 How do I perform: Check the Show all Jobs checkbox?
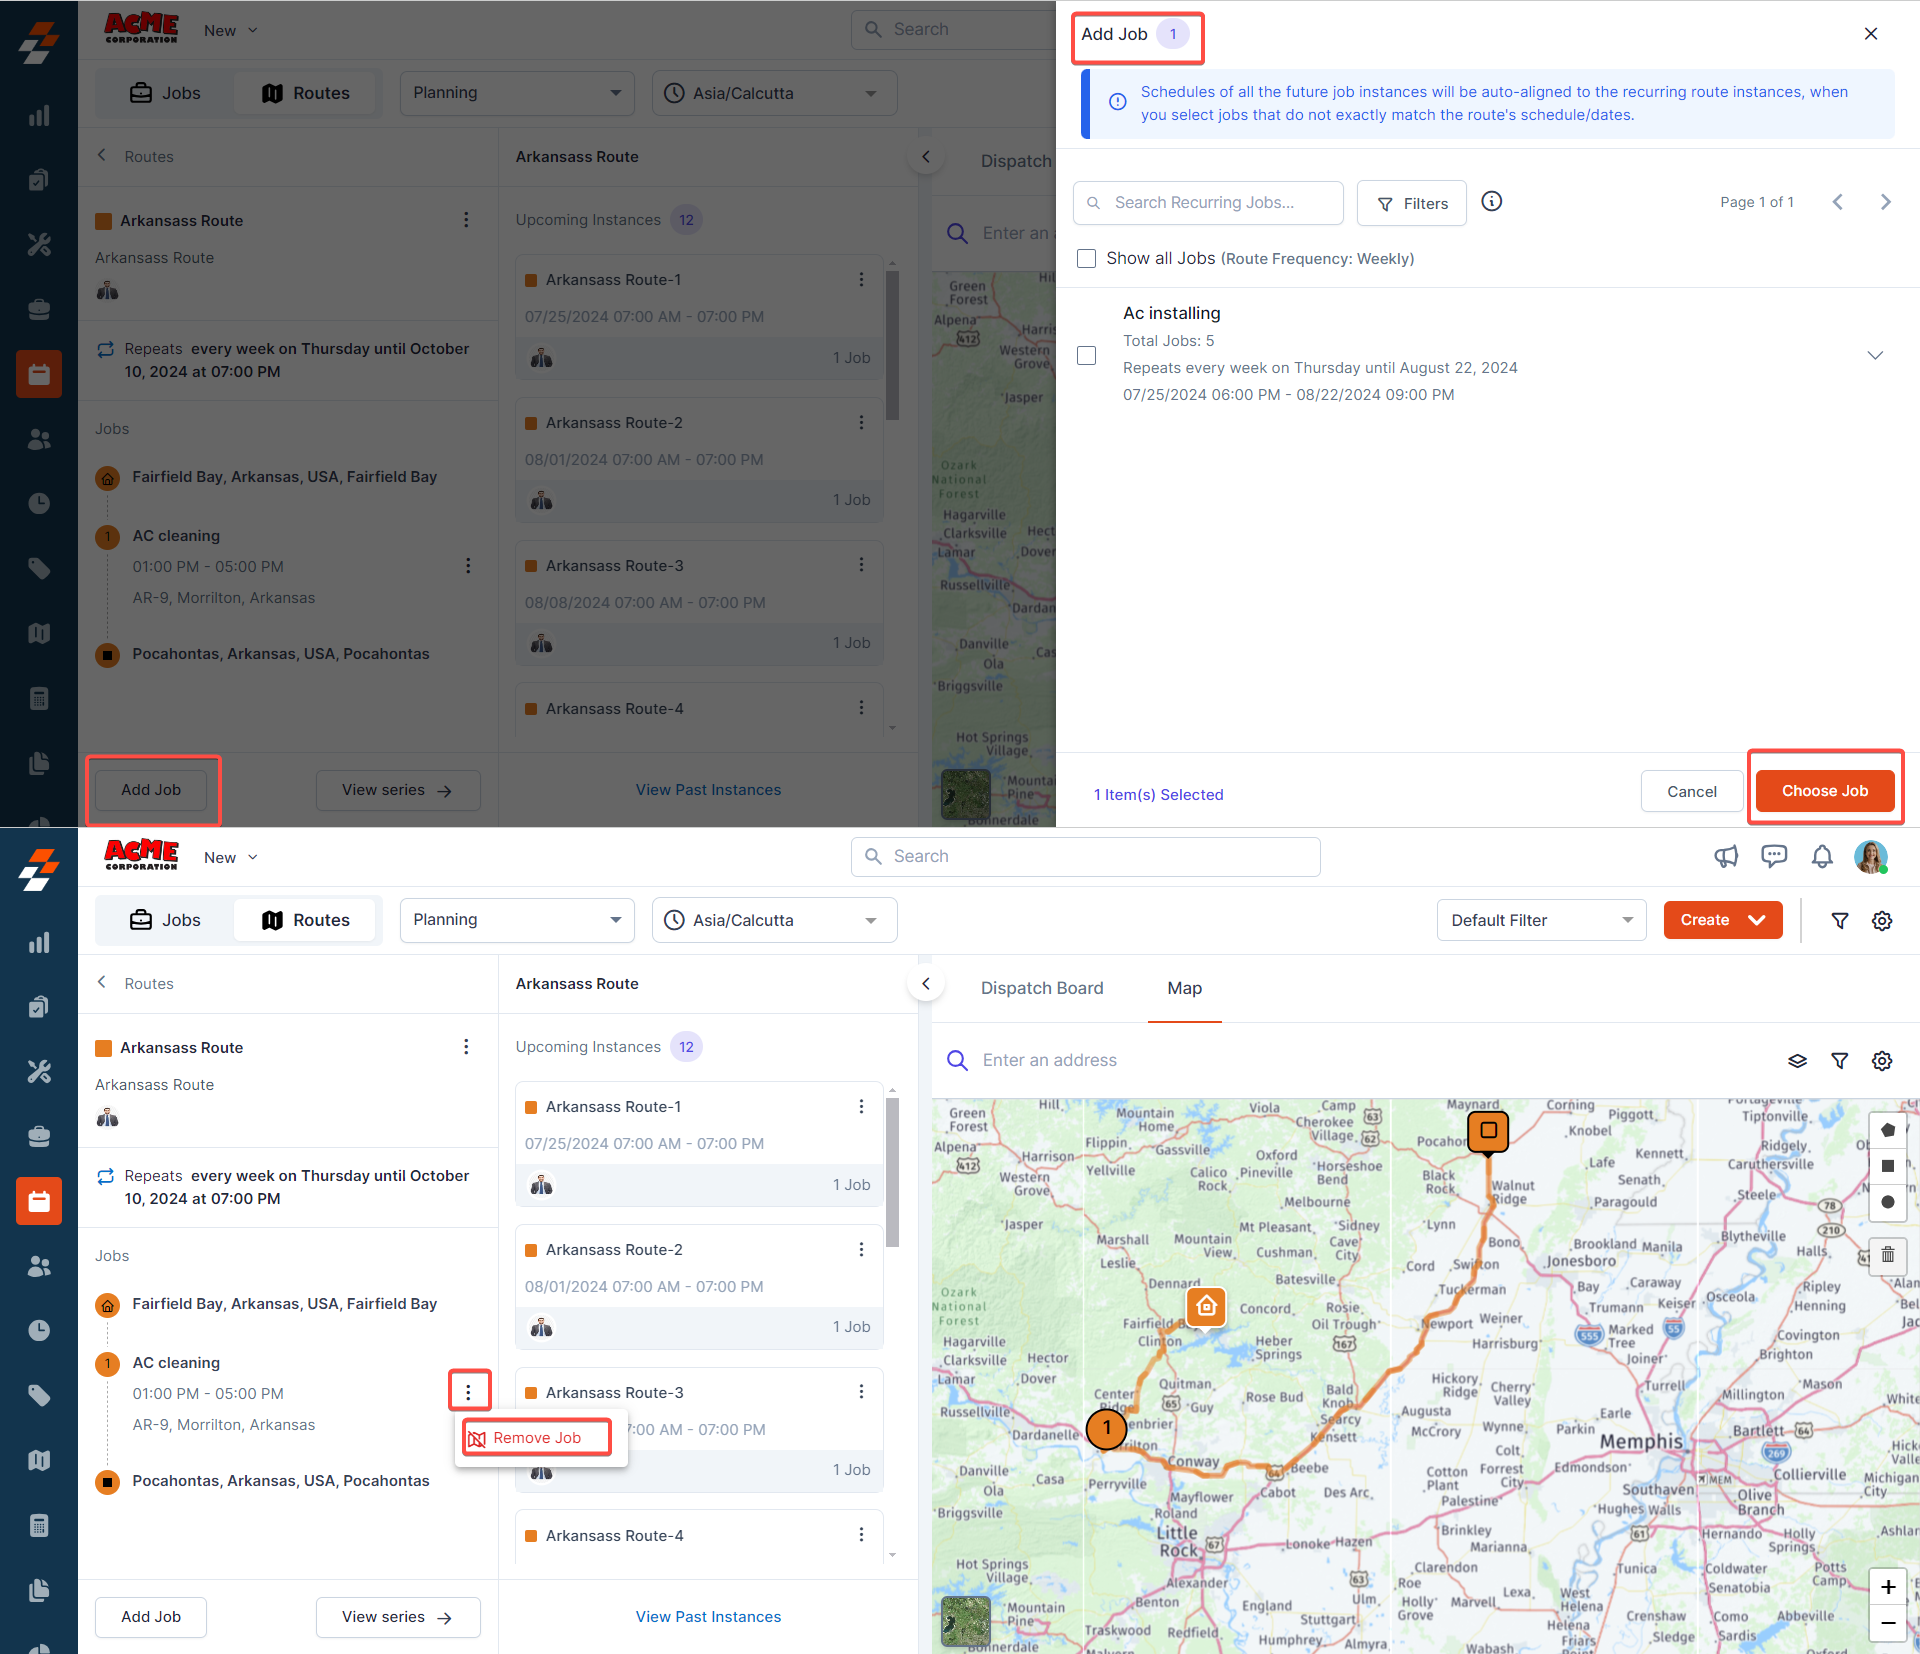pyautogui.click(x=1087, y=259)
